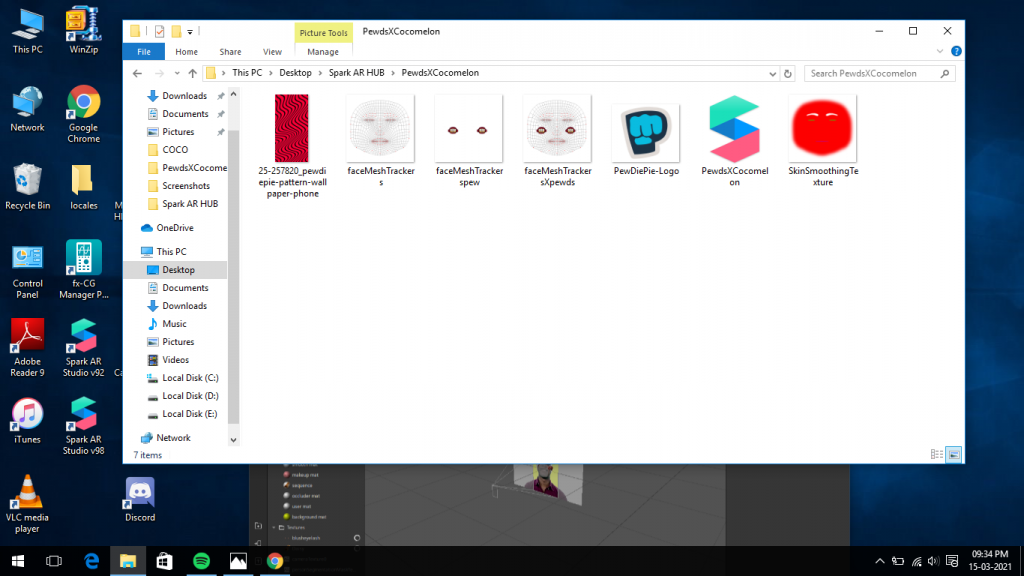Open the File ribbon tab
This screenshot has height=576, width=1024.
[x=144, y=52]
